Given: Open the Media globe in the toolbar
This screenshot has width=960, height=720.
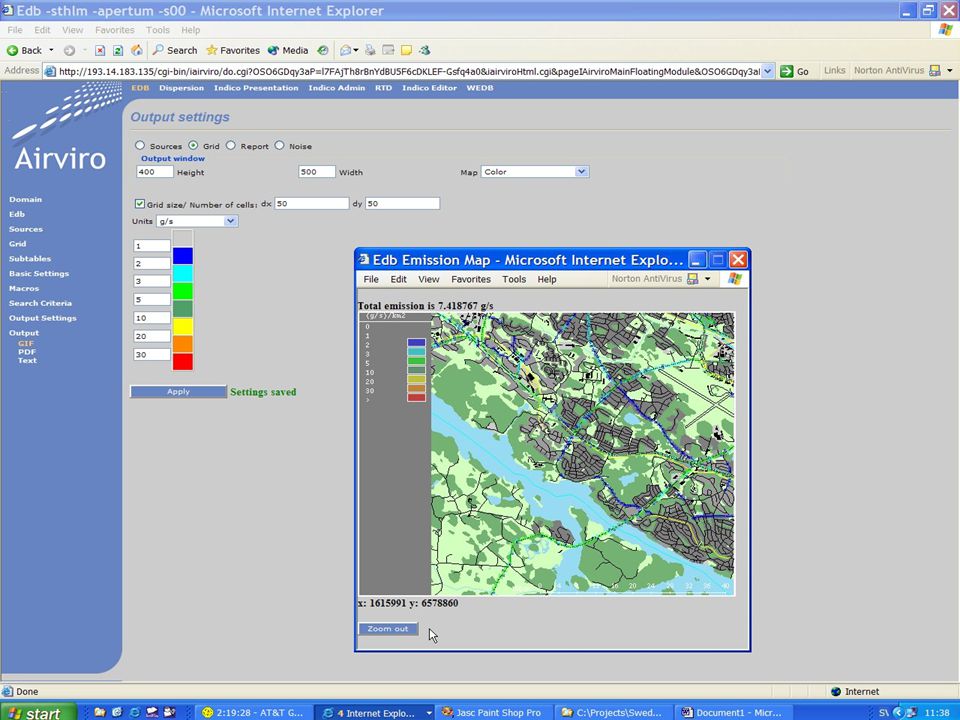Looking at the screenshot, I should (x=273, y=50).
